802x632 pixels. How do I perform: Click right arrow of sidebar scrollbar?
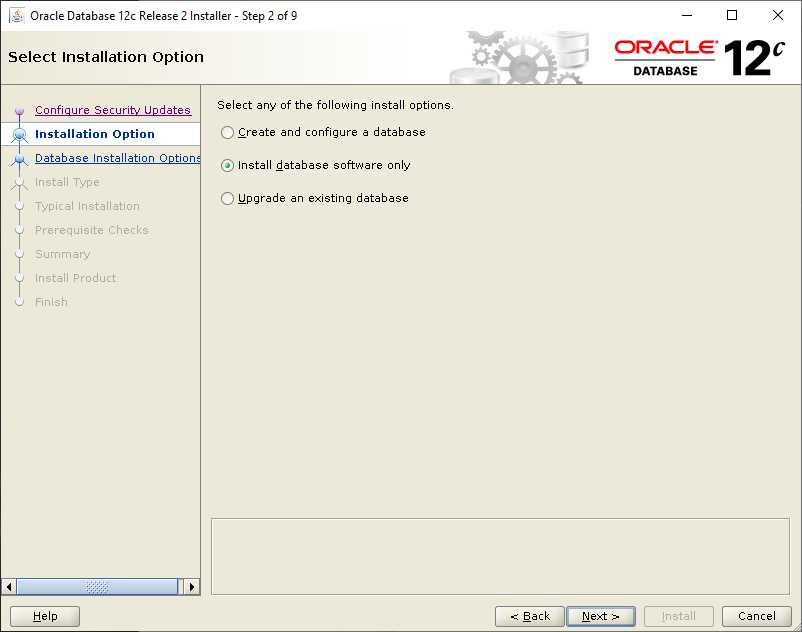tap(192, 586)
